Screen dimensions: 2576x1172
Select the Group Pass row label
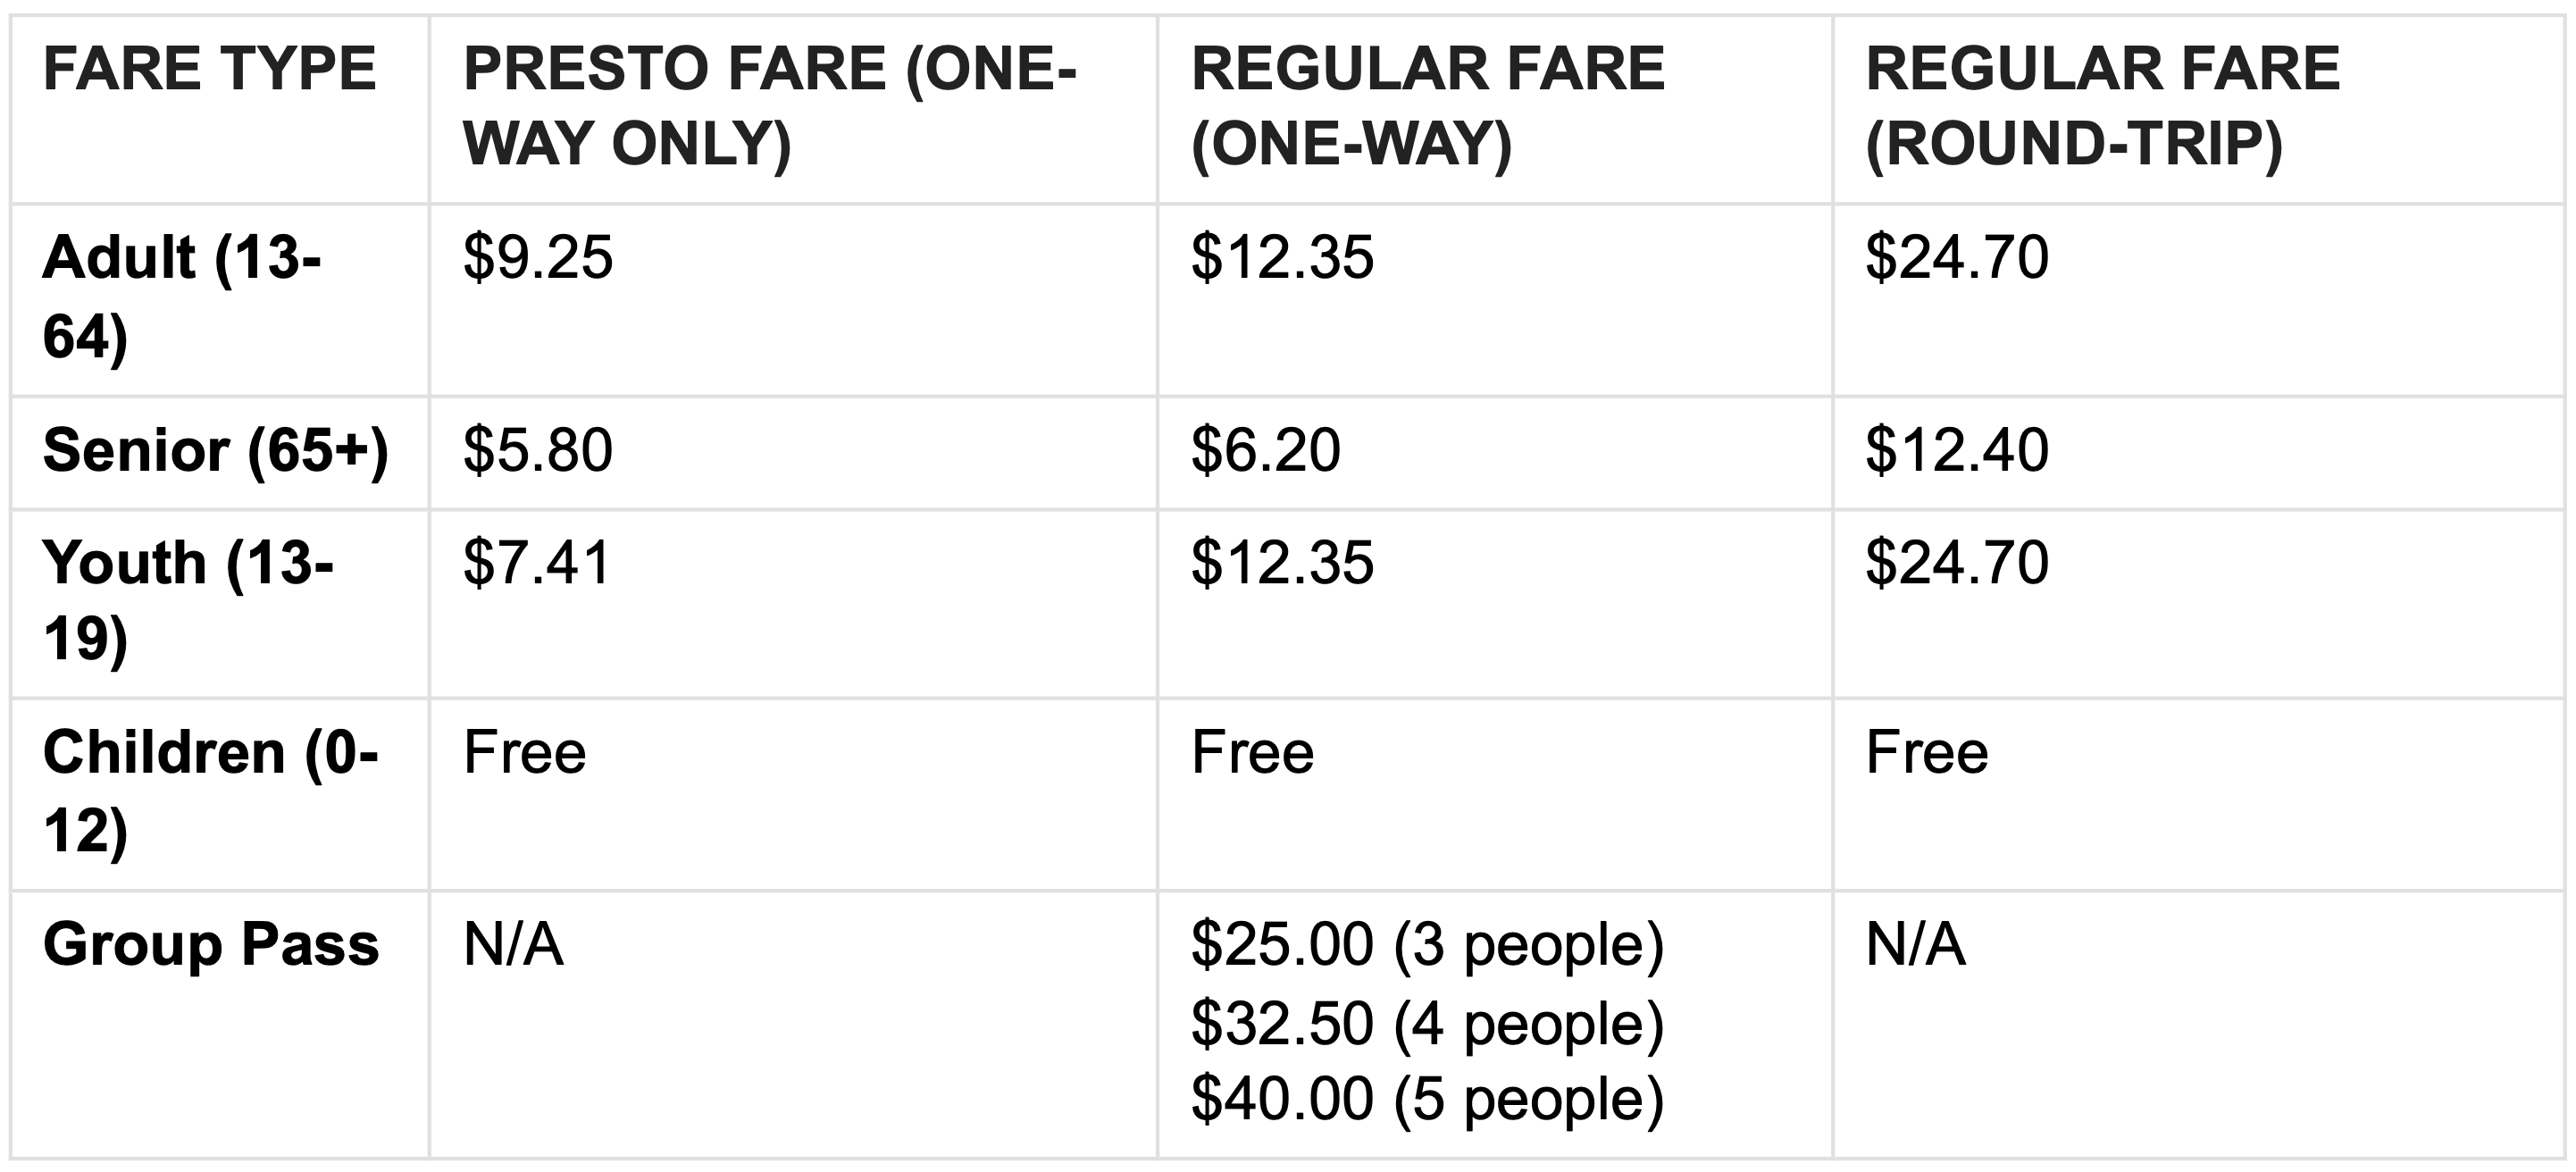click(211, 945)
